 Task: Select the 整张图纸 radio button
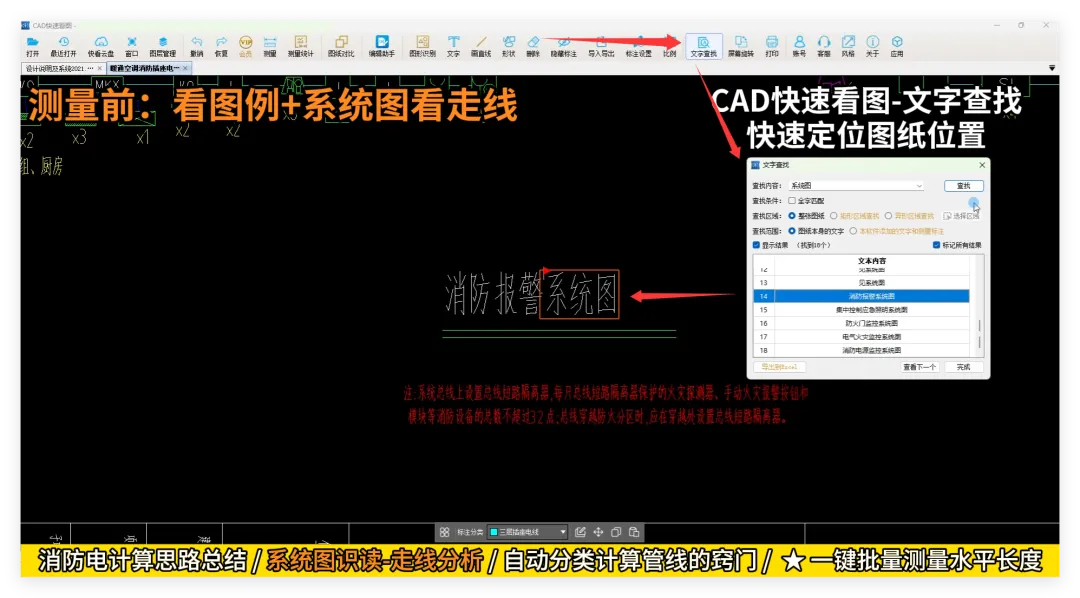pos(792,216)
